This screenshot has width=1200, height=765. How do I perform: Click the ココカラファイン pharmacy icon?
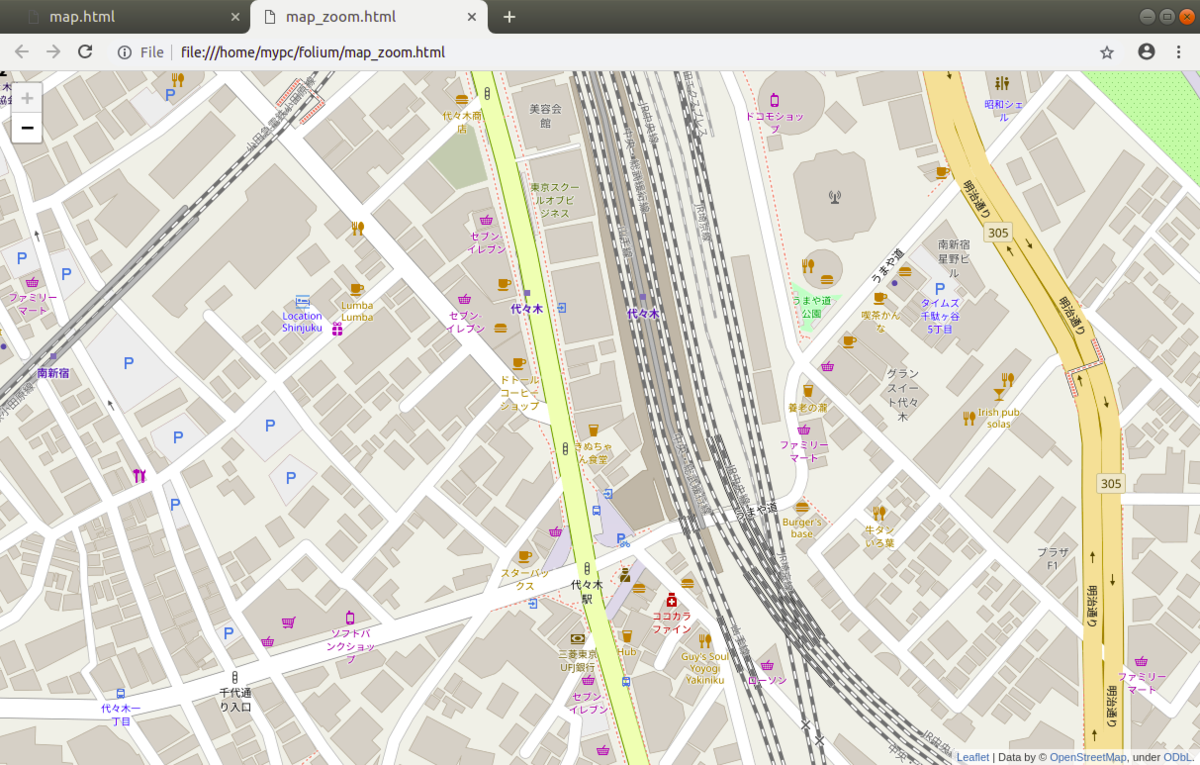click(672, 600)
